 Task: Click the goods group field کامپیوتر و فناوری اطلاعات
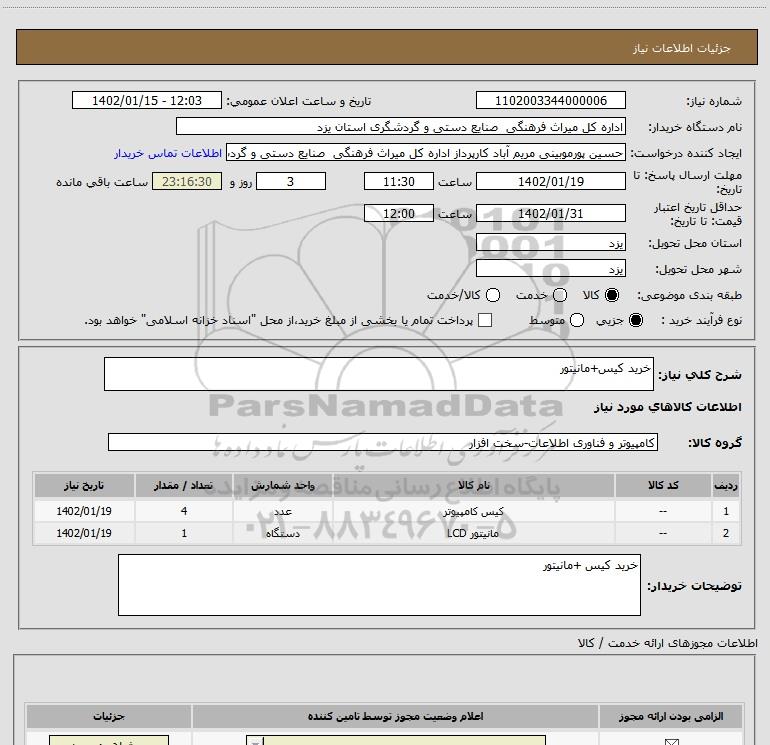(383, 442)
